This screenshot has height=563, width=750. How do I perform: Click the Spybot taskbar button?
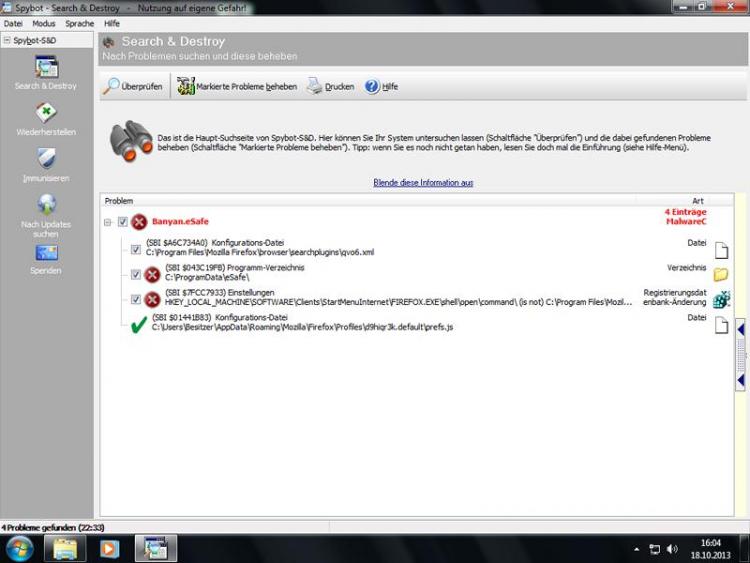[156, 548]
